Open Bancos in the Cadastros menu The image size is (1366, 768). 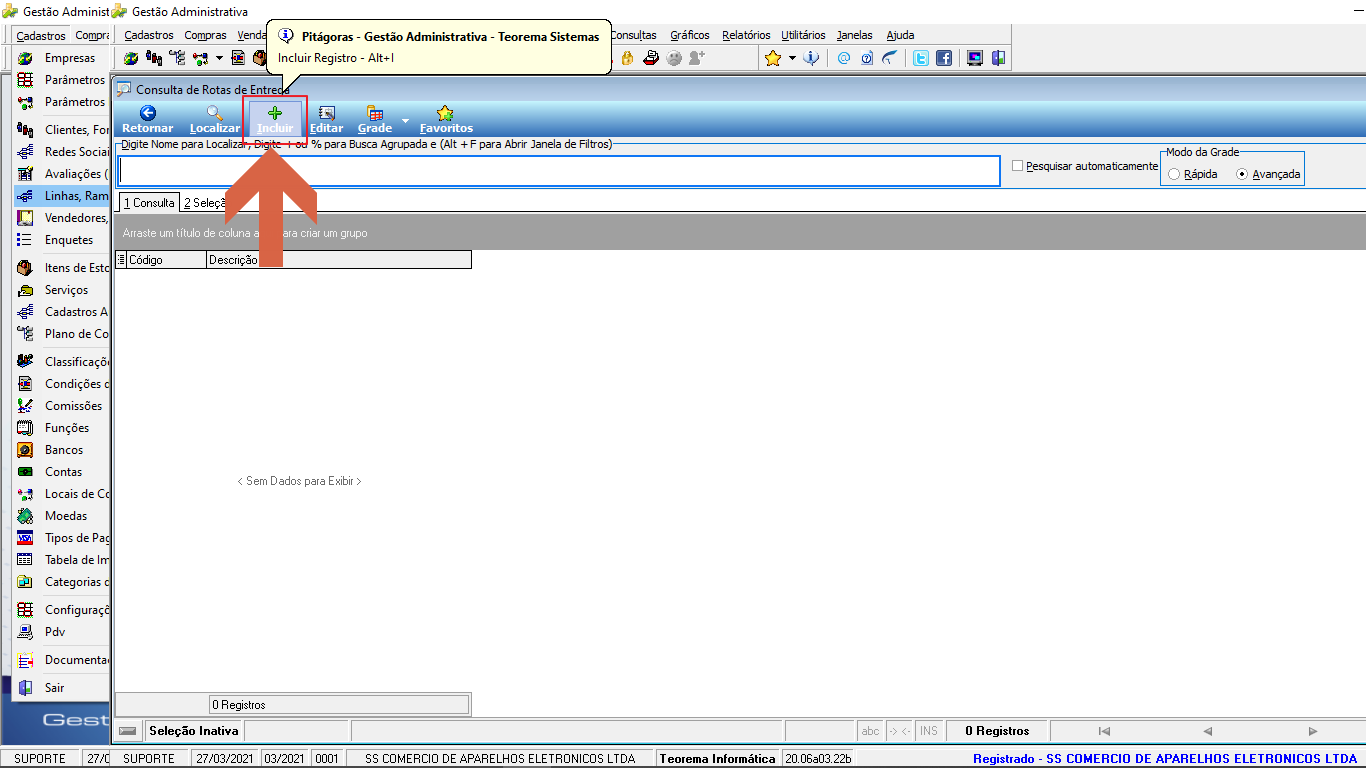click(62, 450)
